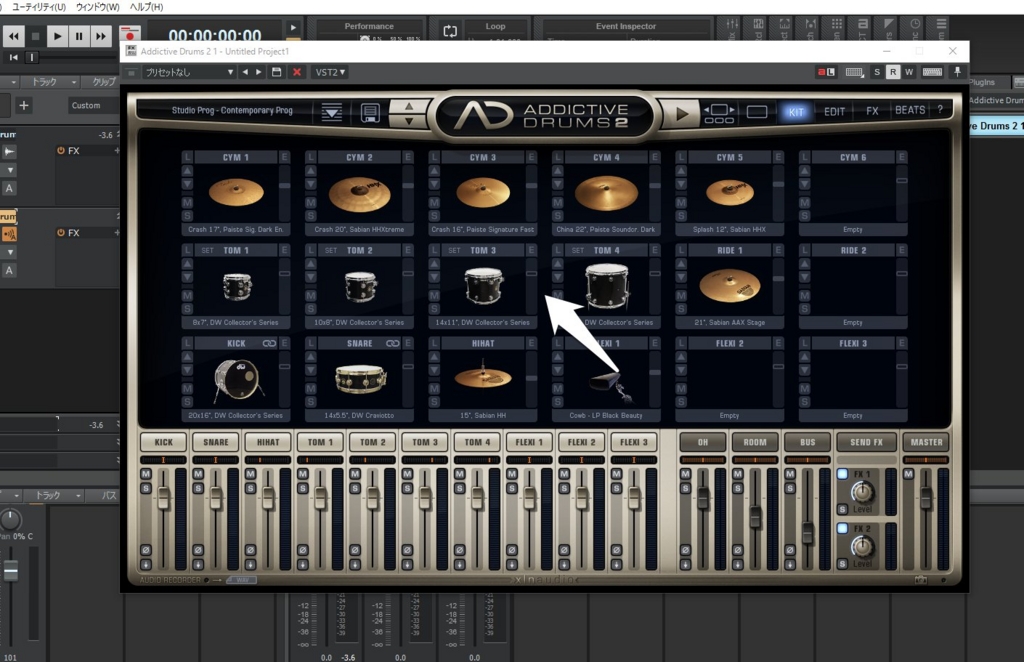
Task: Toggle the link icon on KICK slot
Action: pyautogui.click(x=269, y=343)
